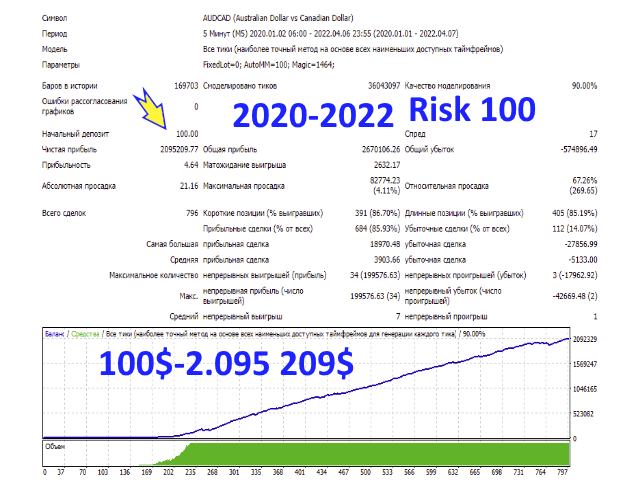Select the long positions value 405 (85.19%)
The width and height of the screenshot is (640, 480).
click(575, 213)
